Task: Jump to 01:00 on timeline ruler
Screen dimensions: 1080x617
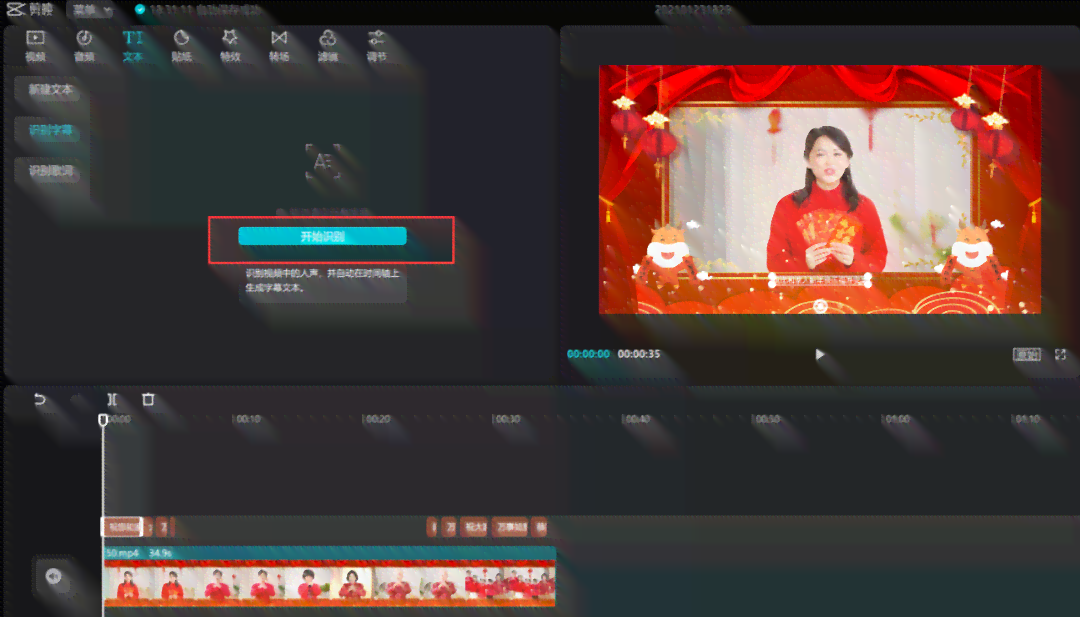Action: tap(896, 419)
